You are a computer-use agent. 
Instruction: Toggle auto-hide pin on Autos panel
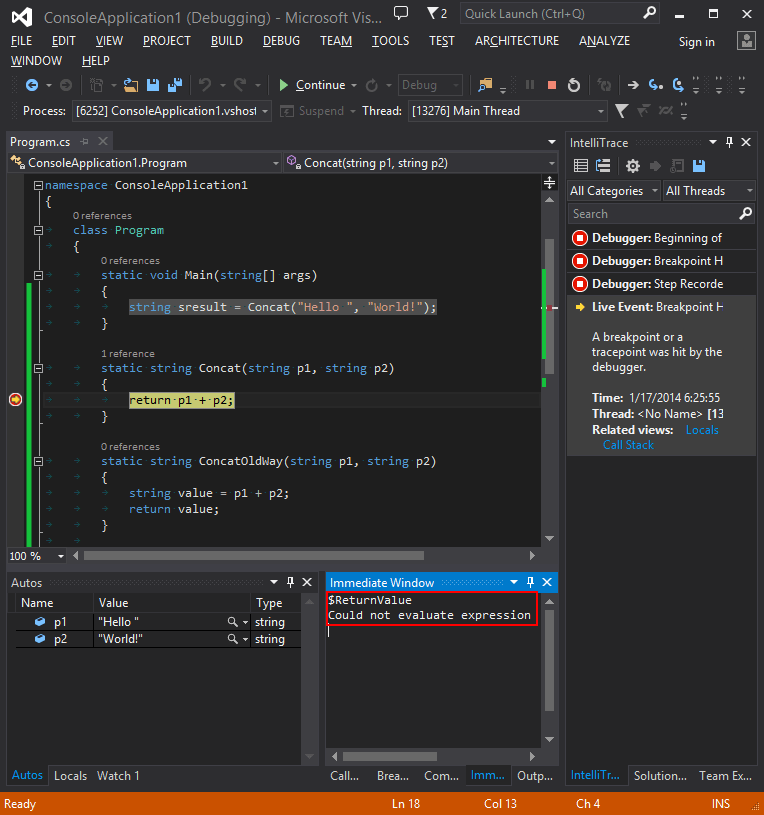pyautogui.click(x=290, y=582)
